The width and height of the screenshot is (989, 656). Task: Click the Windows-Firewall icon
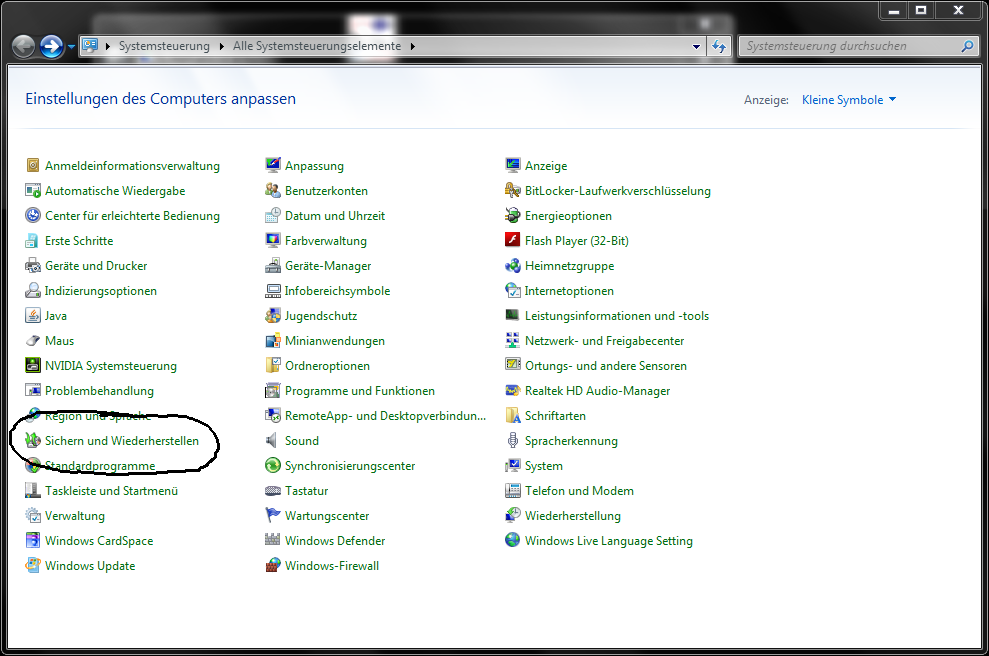pos(273,566)
